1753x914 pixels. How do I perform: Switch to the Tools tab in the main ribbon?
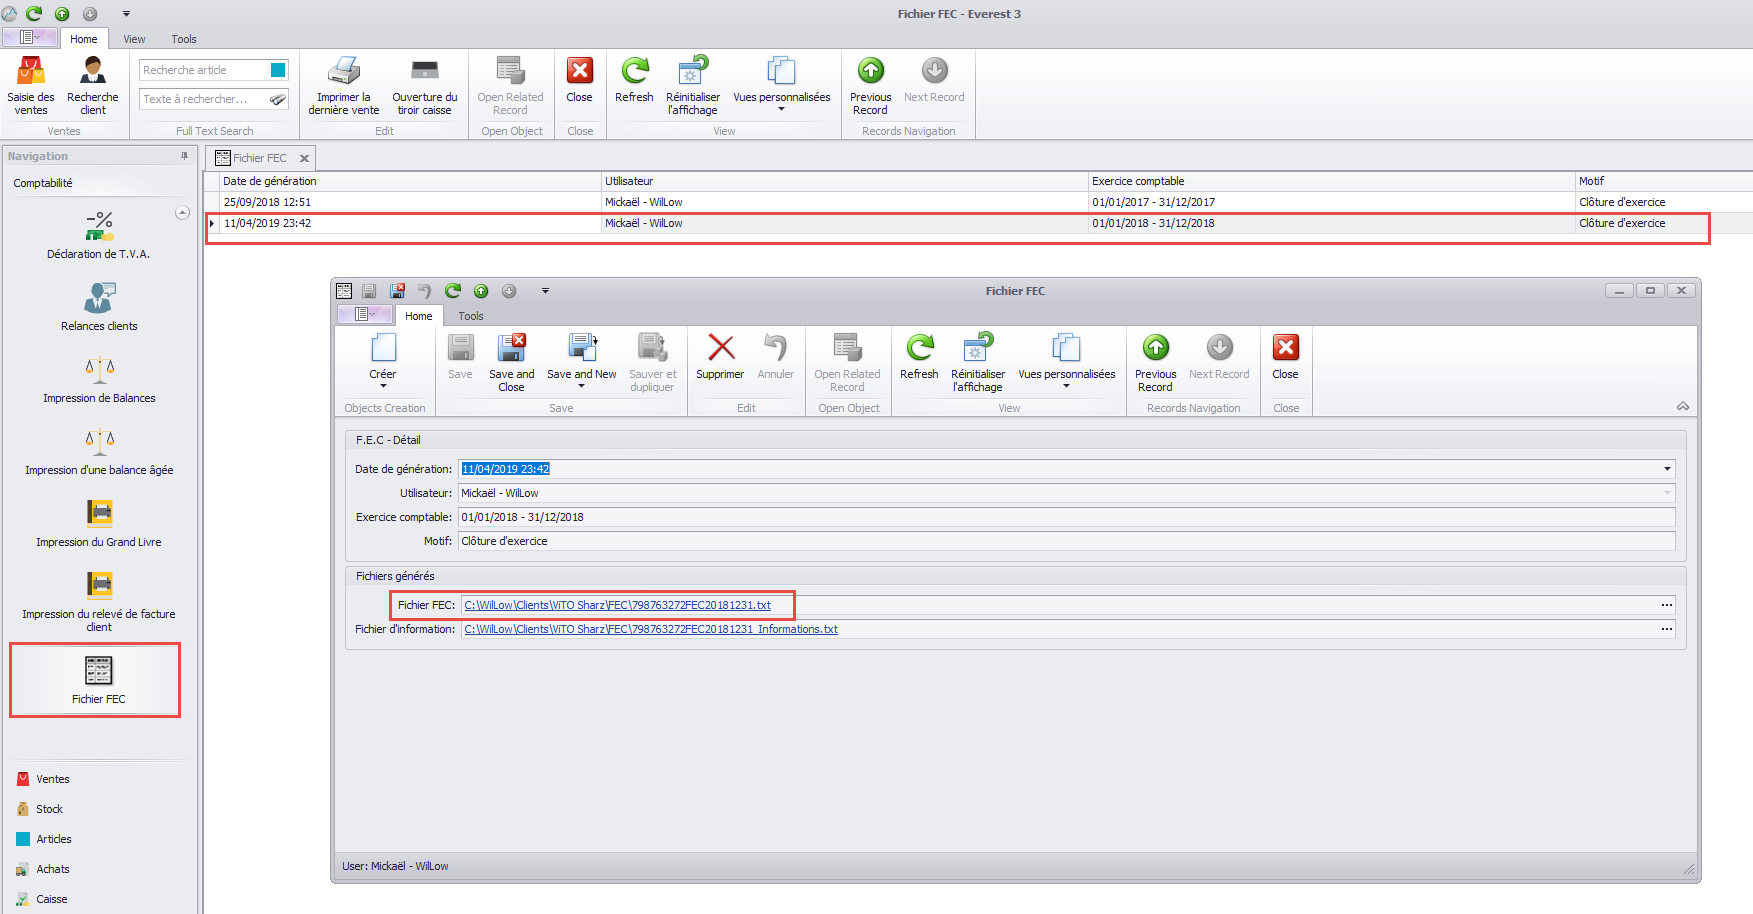184,39
